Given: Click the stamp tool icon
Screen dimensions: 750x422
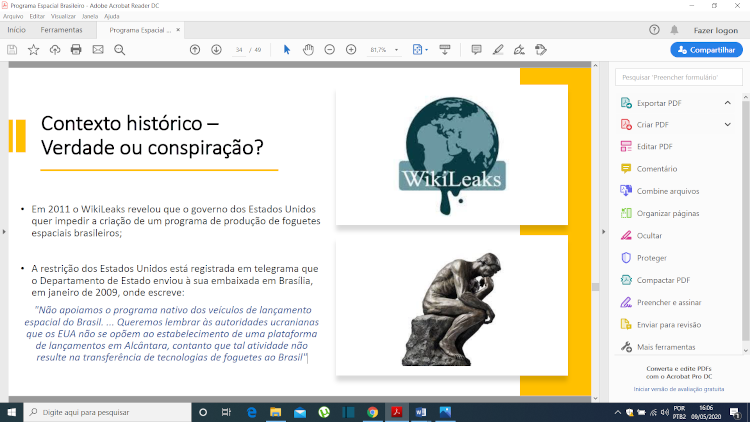Looking at the screenshot, I should [540, 50].
